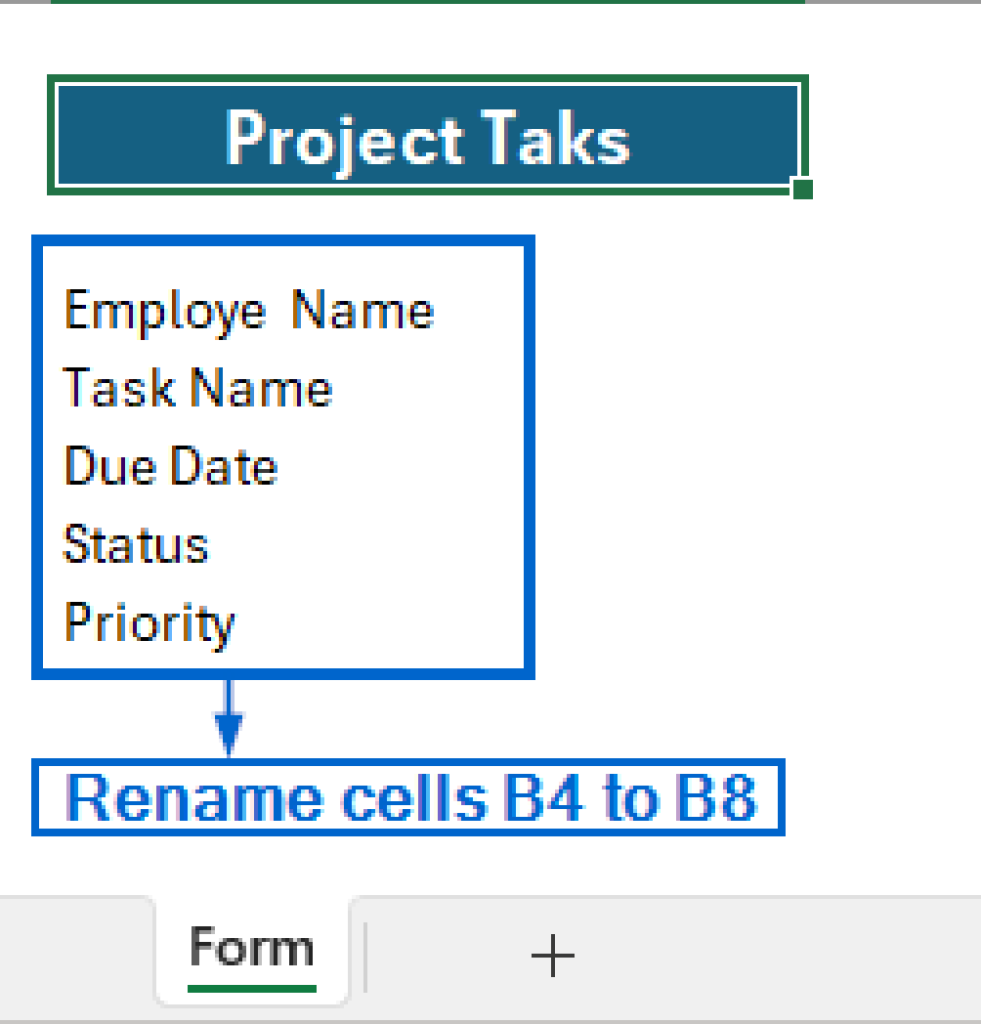Select the Project Taks title box
This screenshot has width=981, height=1024.
427,137
